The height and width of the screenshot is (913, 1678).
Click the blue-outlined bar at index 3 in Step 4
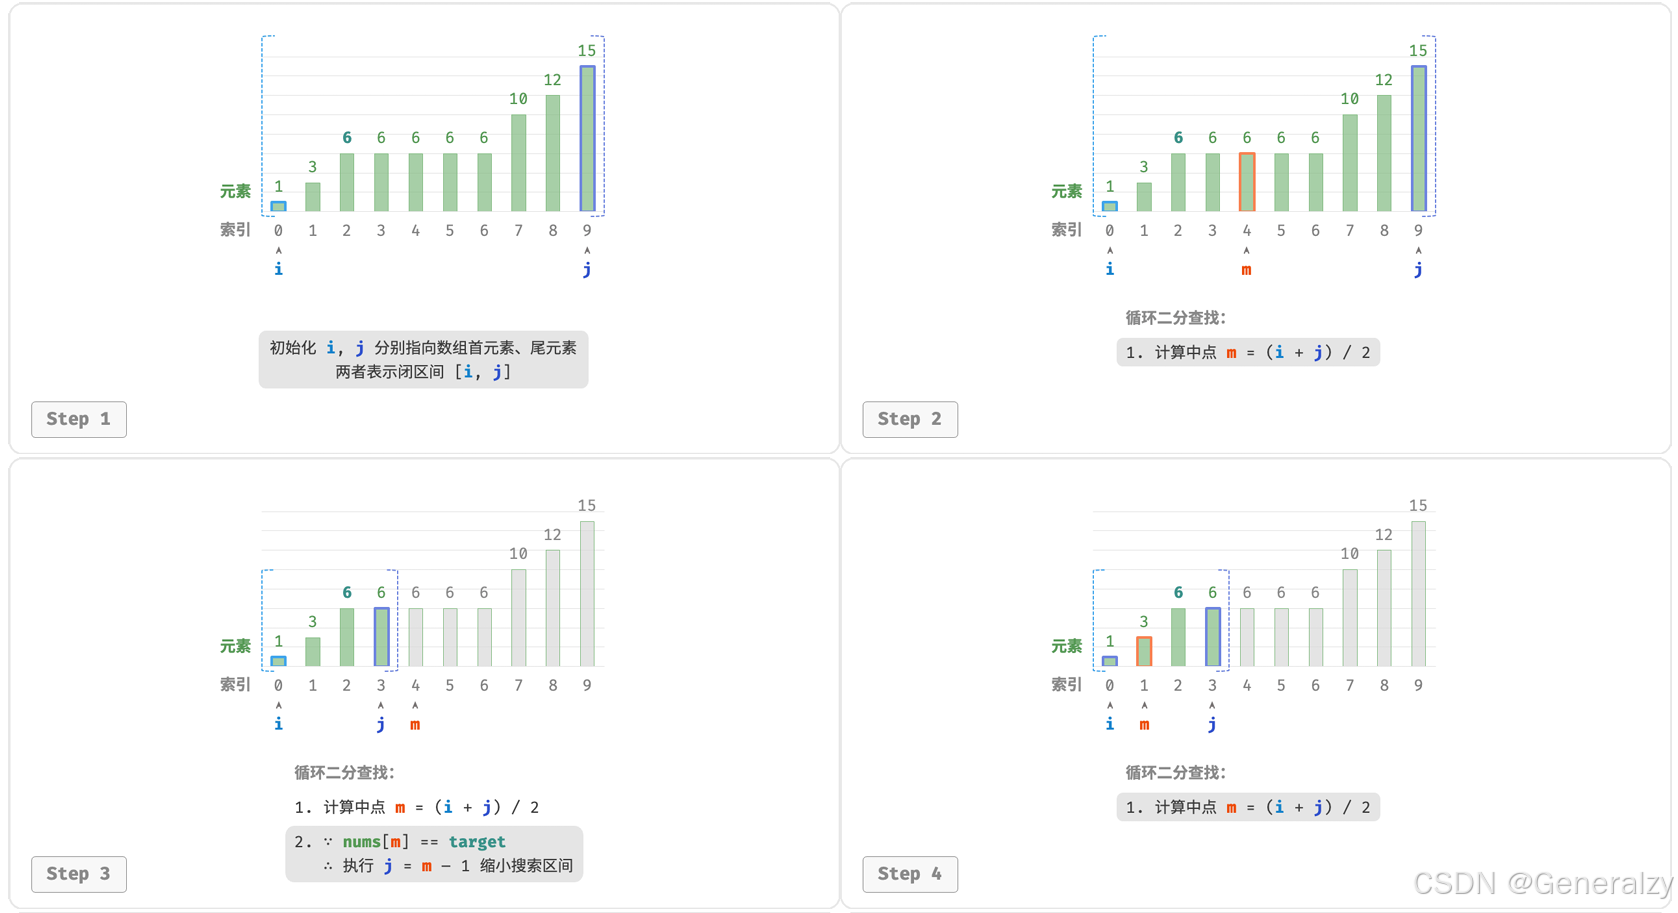pyautogui.click(x=1213, y=637)
